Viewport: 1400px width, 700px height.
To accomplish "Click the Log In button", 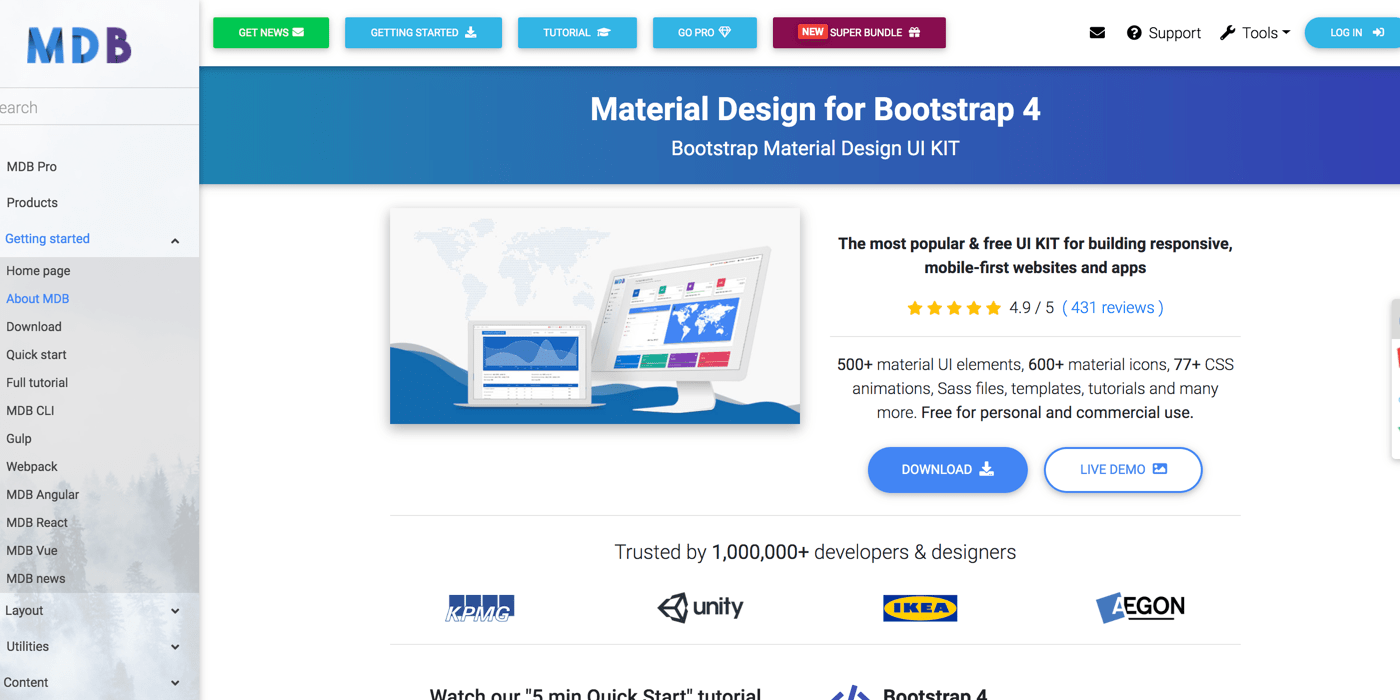I will 1353,33.
